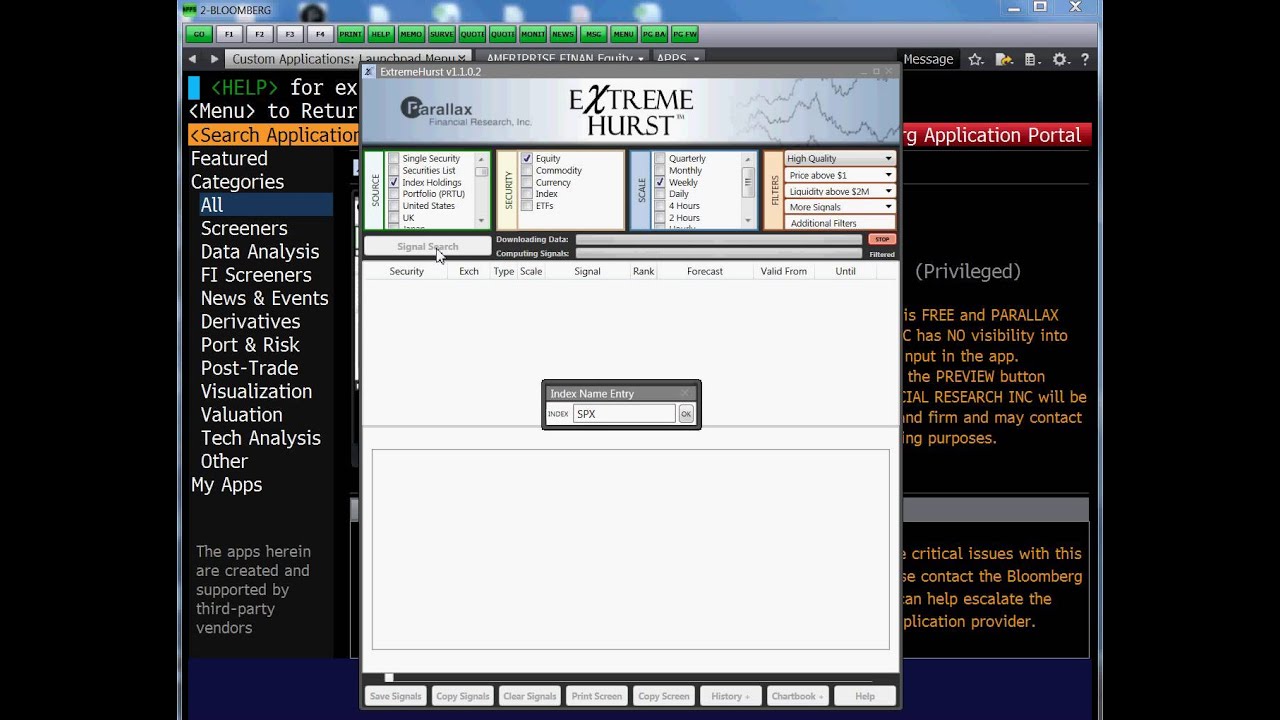
Task: Open the document list icon menu
Action: [1034, 60]
